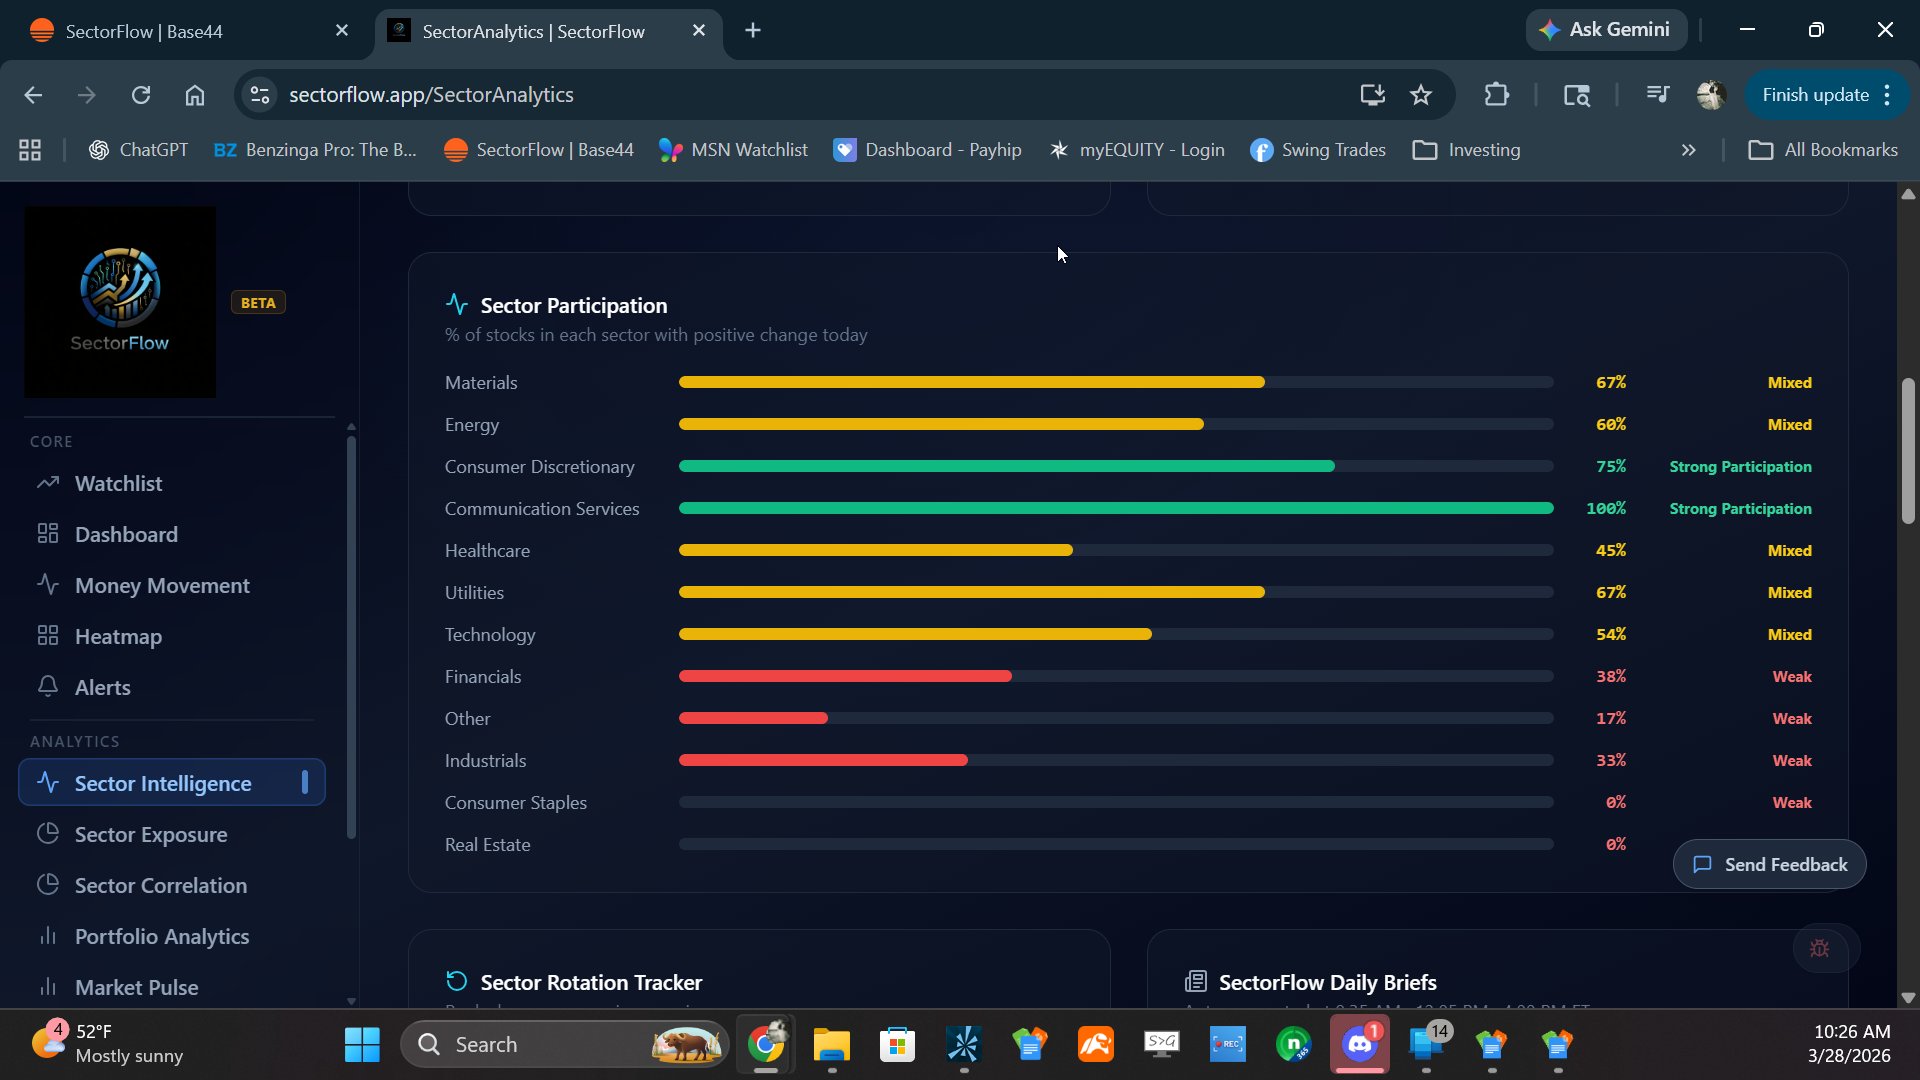This screenshot has height=1080, width=1920.
Task: Open Discord from the taskbar
Action: 1360,1045
